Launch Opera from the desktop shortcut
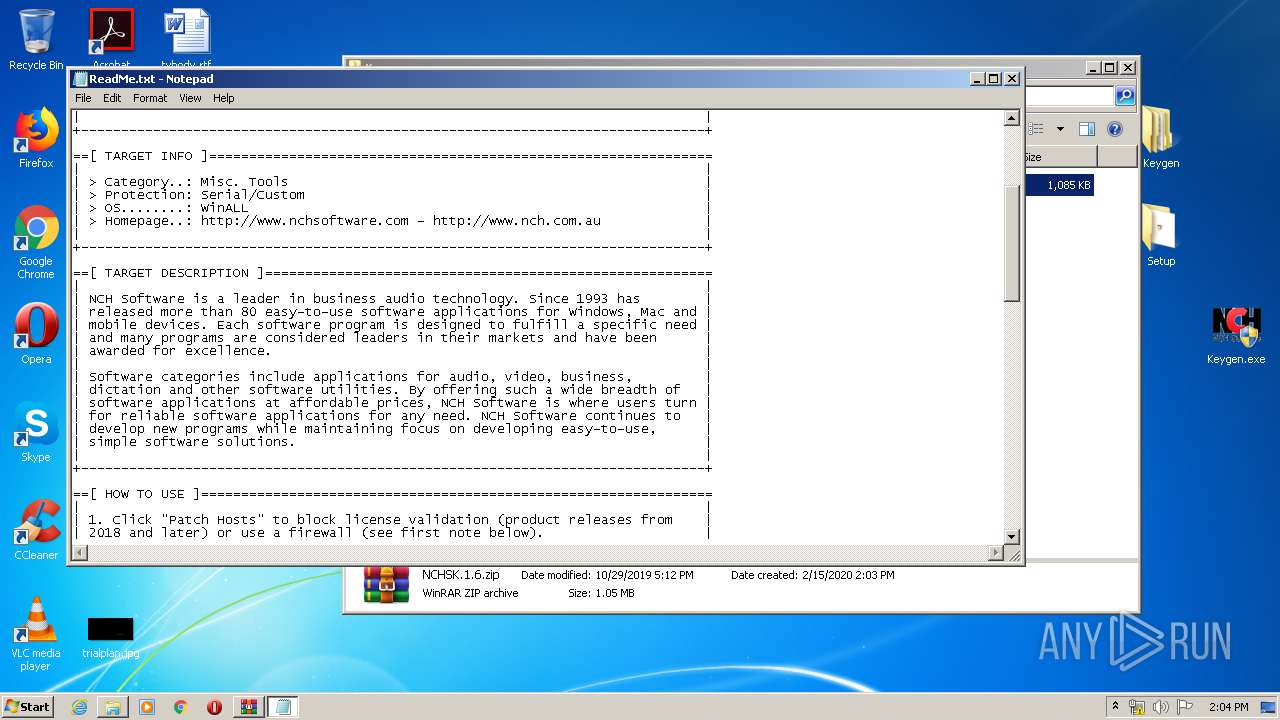 coord(36,334)
